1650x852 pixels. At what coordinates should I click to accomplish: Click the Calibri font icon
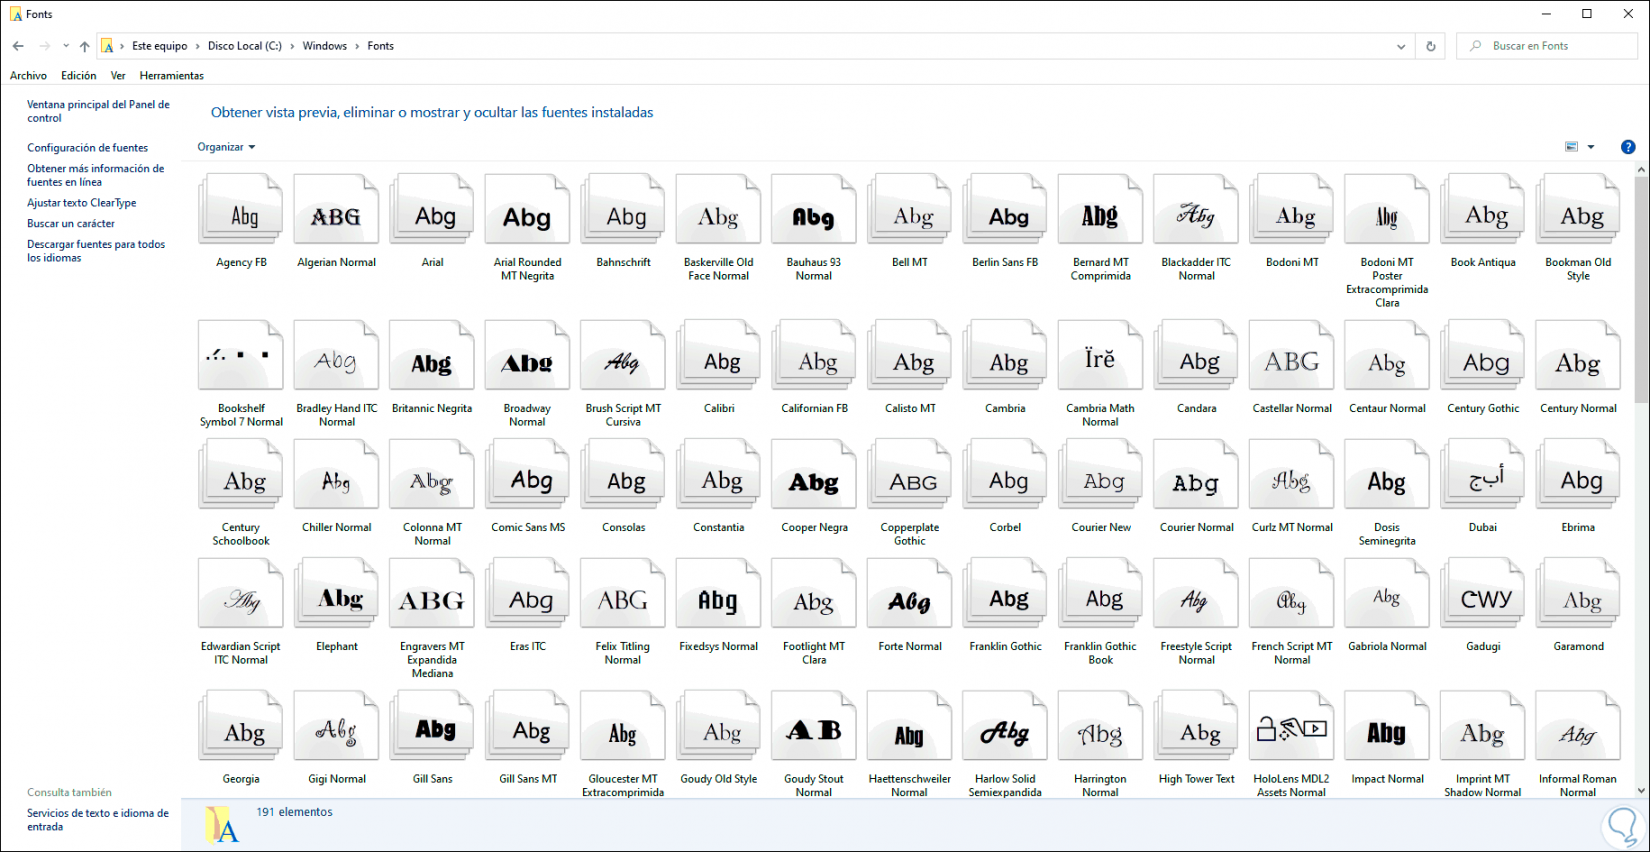719,355
